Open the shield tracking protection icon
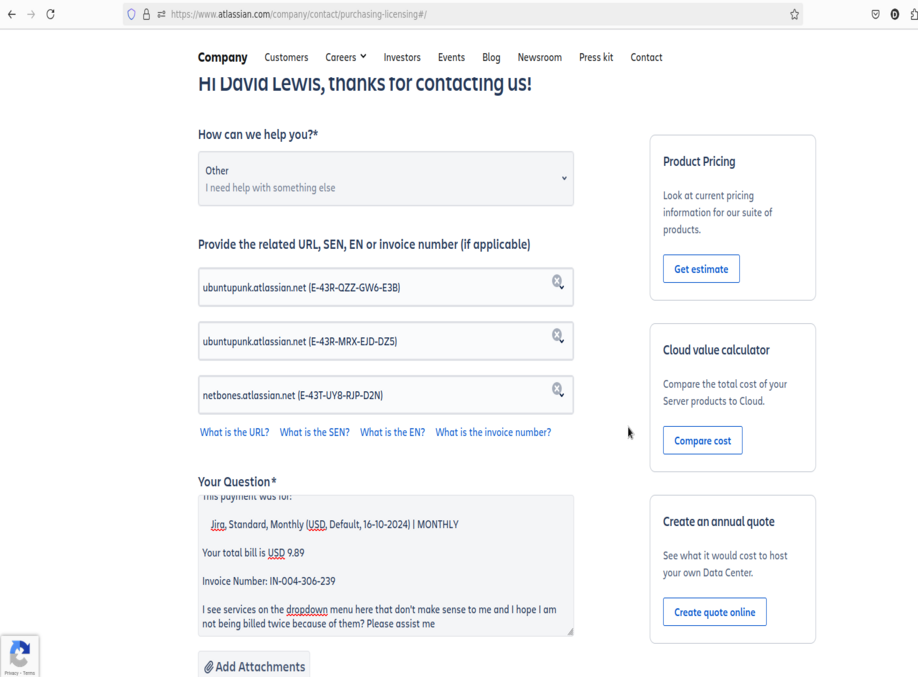This screenshot has width=918, height=677. tap(132, 15)
